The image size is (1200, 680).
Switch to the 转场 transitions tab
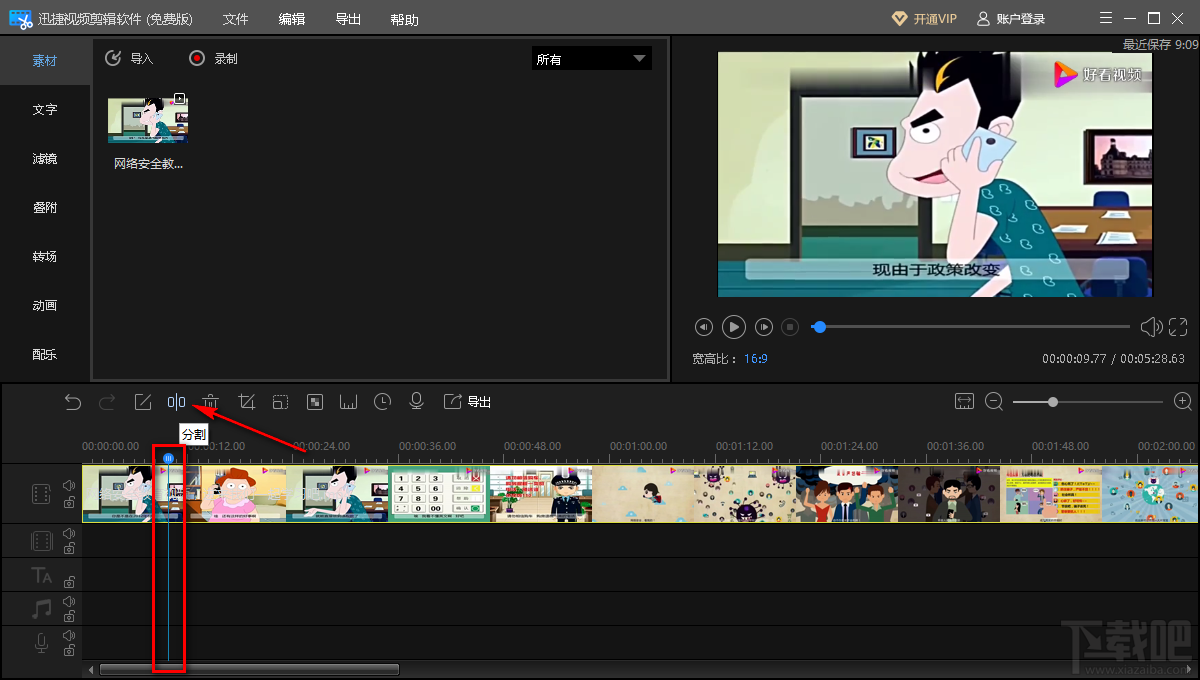point(45,257)
